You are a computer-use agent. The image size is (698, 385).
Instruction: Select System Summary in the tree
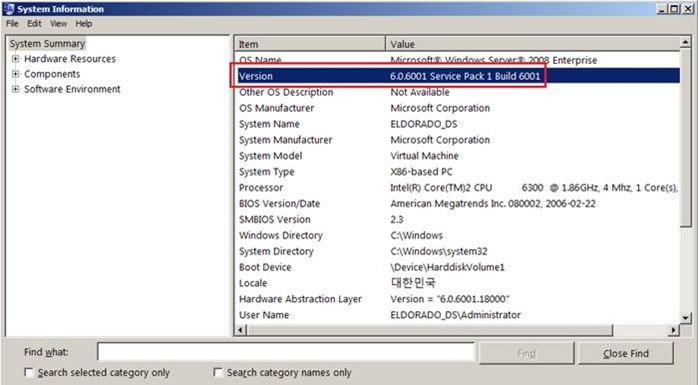click(47, 44)
